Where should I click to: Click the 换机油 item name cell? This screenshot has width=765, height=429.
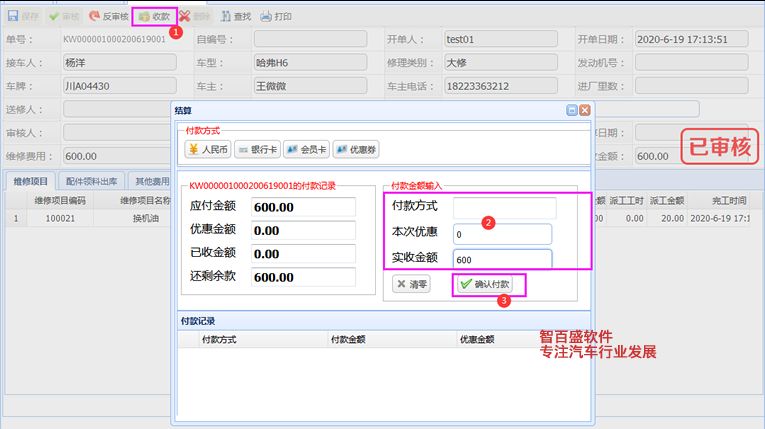point(145,218)
